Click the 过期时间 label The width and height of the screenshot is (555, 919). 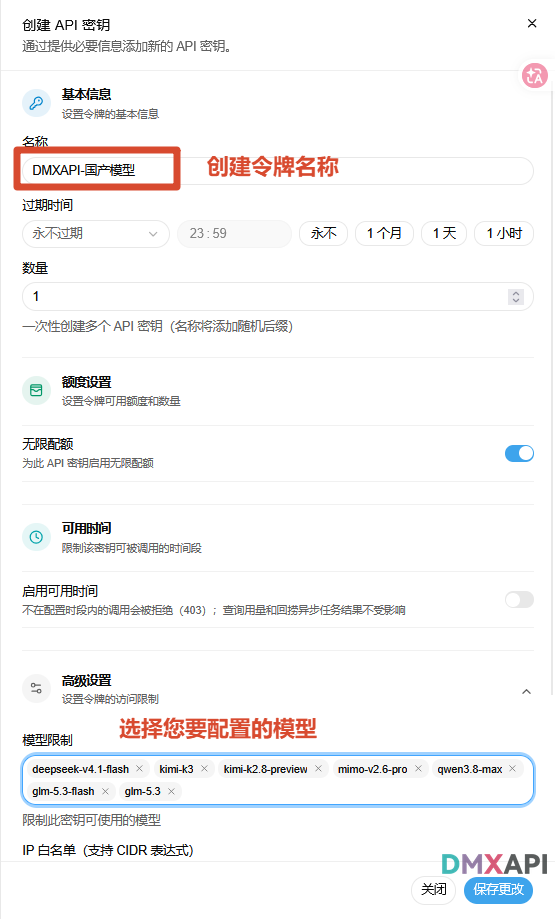point(47,205)
